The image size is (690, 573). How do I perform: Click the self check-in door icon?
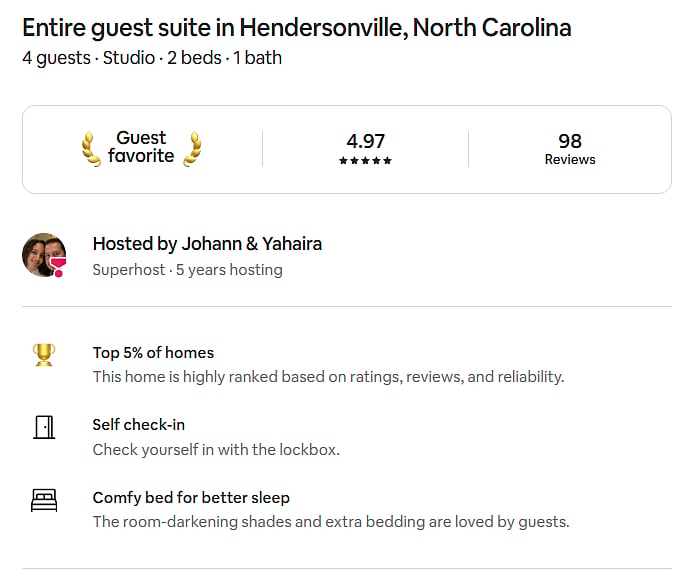pos(44,427)
